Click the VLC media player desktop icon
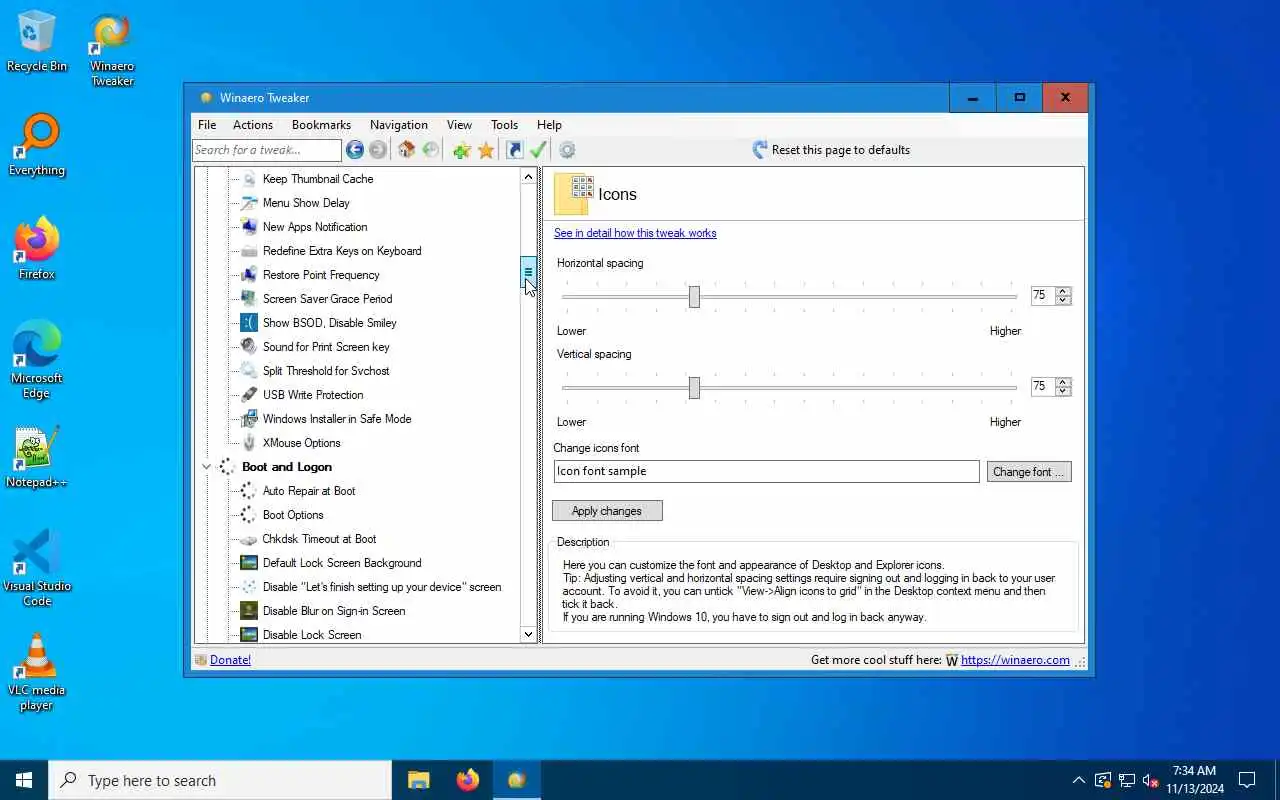The image size is (1280, 800). tap(37, 672)
